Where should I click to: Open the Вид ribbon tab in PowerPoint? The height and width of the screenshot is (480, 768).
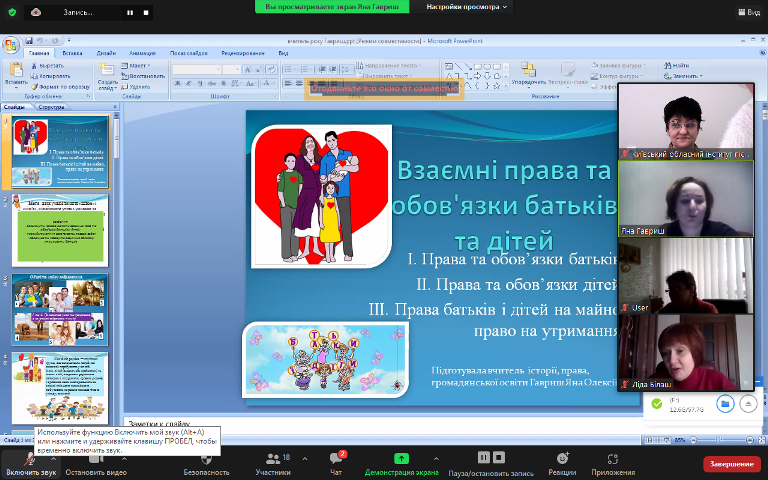[283, 53]
